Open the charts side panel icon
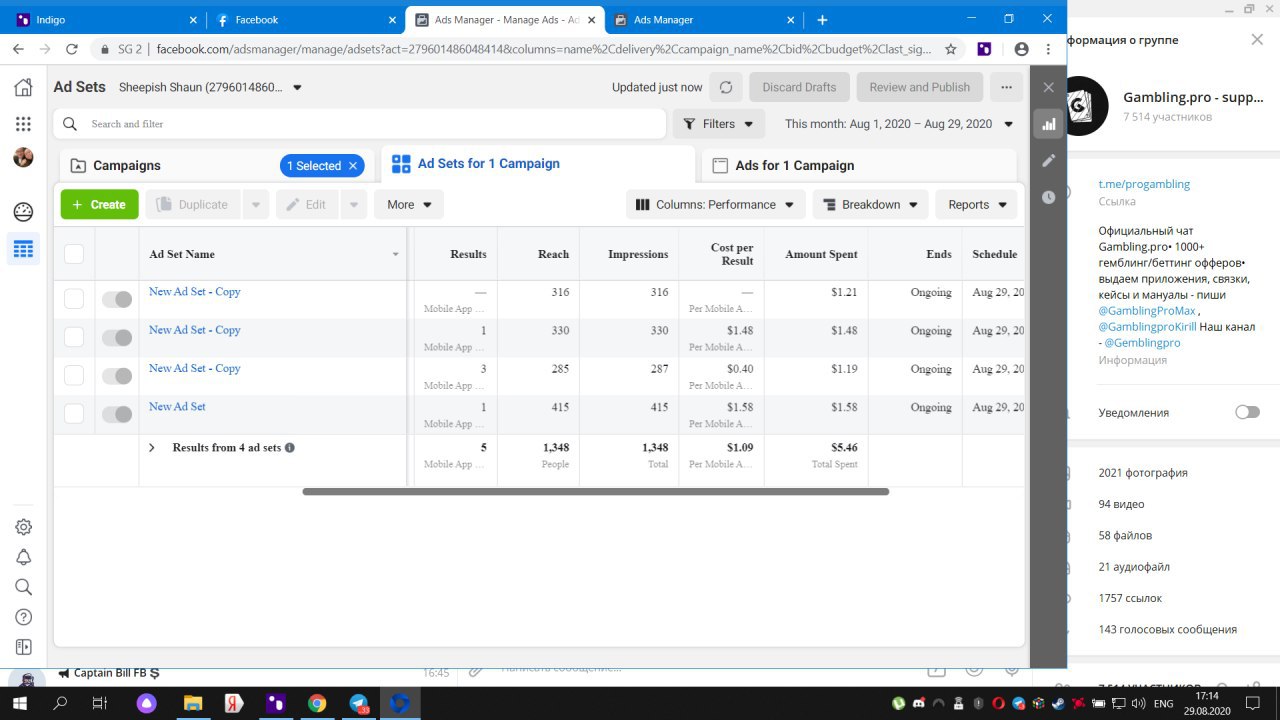The width and height of the screenshot is (1280, 720). [1048, 124]
